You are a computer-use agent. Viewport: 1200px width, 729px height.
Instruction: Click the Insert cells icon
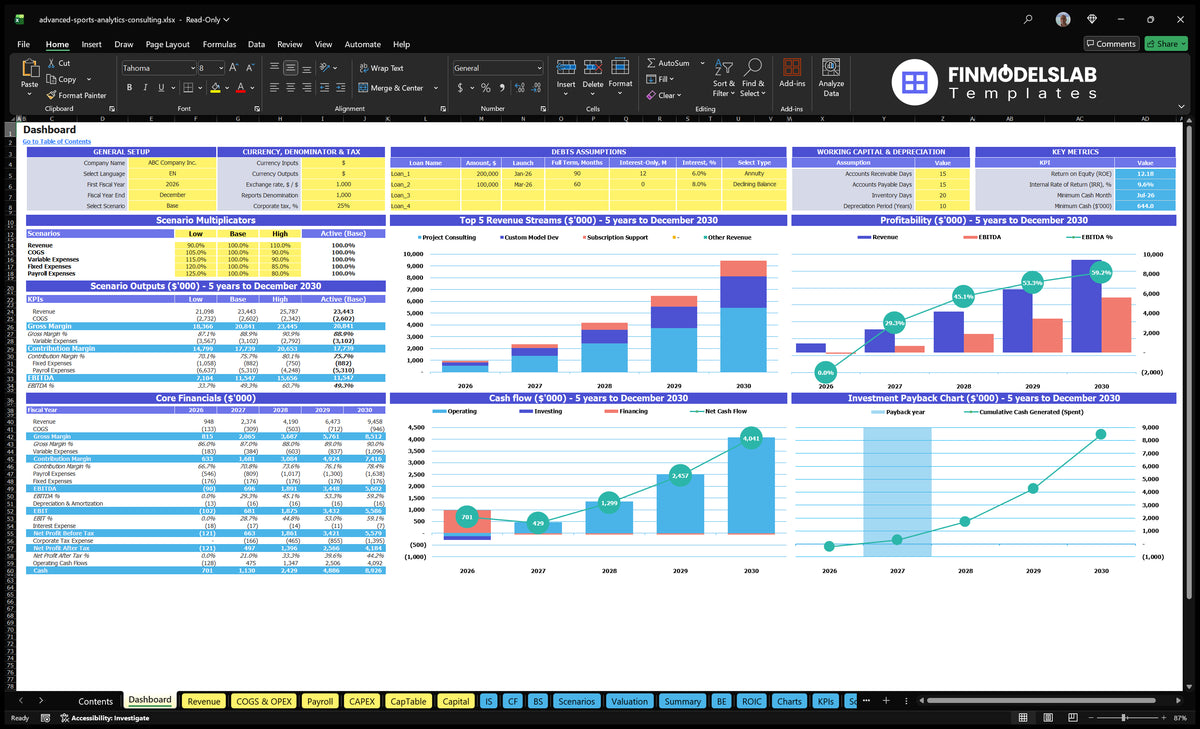(566, 68)
